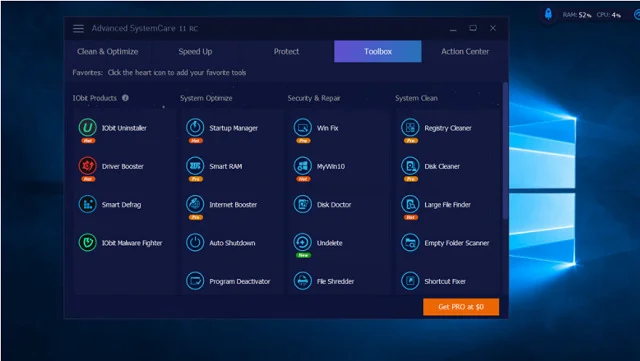Open Empty Folder Scanner icon
This screenshot has height=361, width=640.
(x=410, y=243)
